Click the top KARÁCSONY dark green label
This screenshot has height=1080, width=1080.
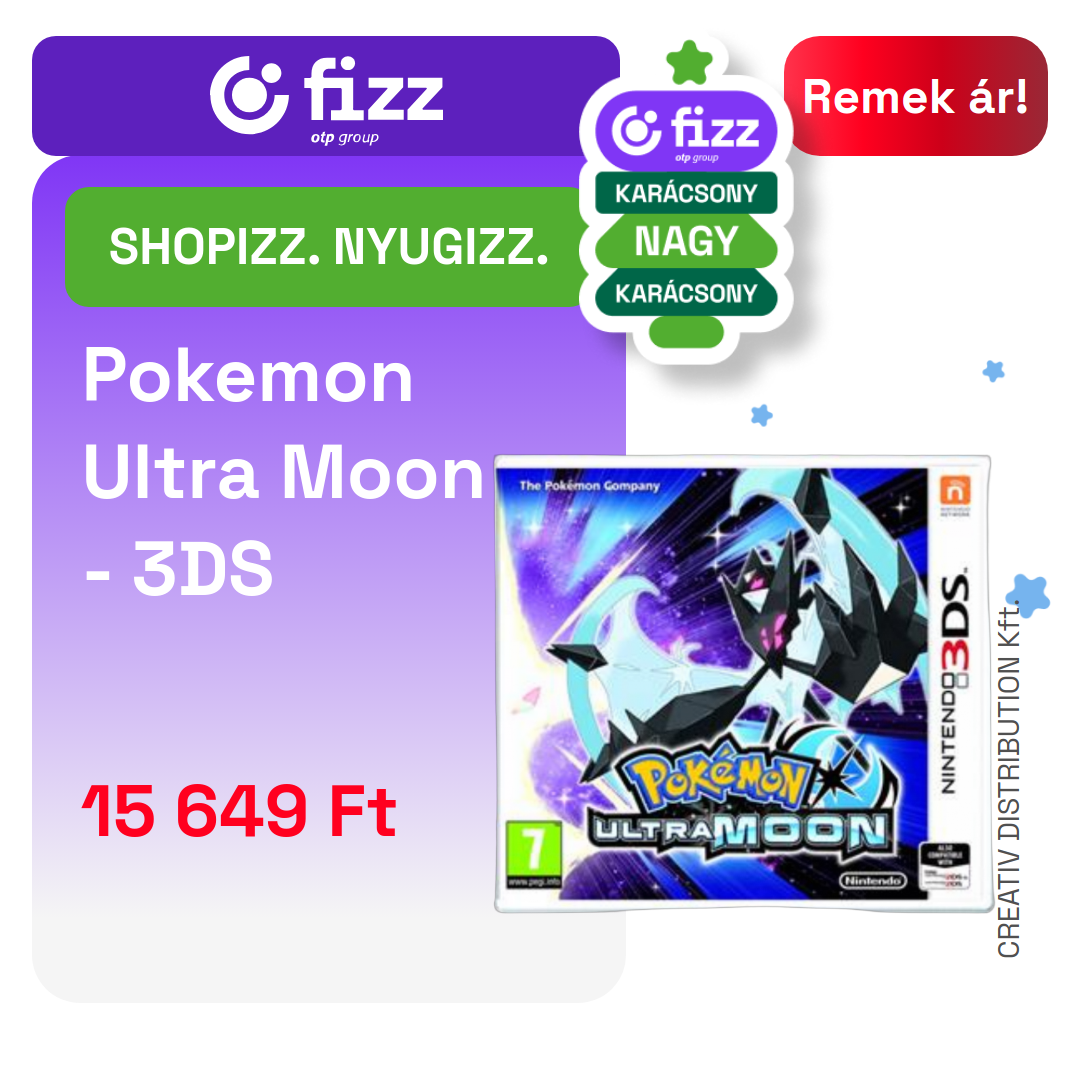click(x=686, y=193)
